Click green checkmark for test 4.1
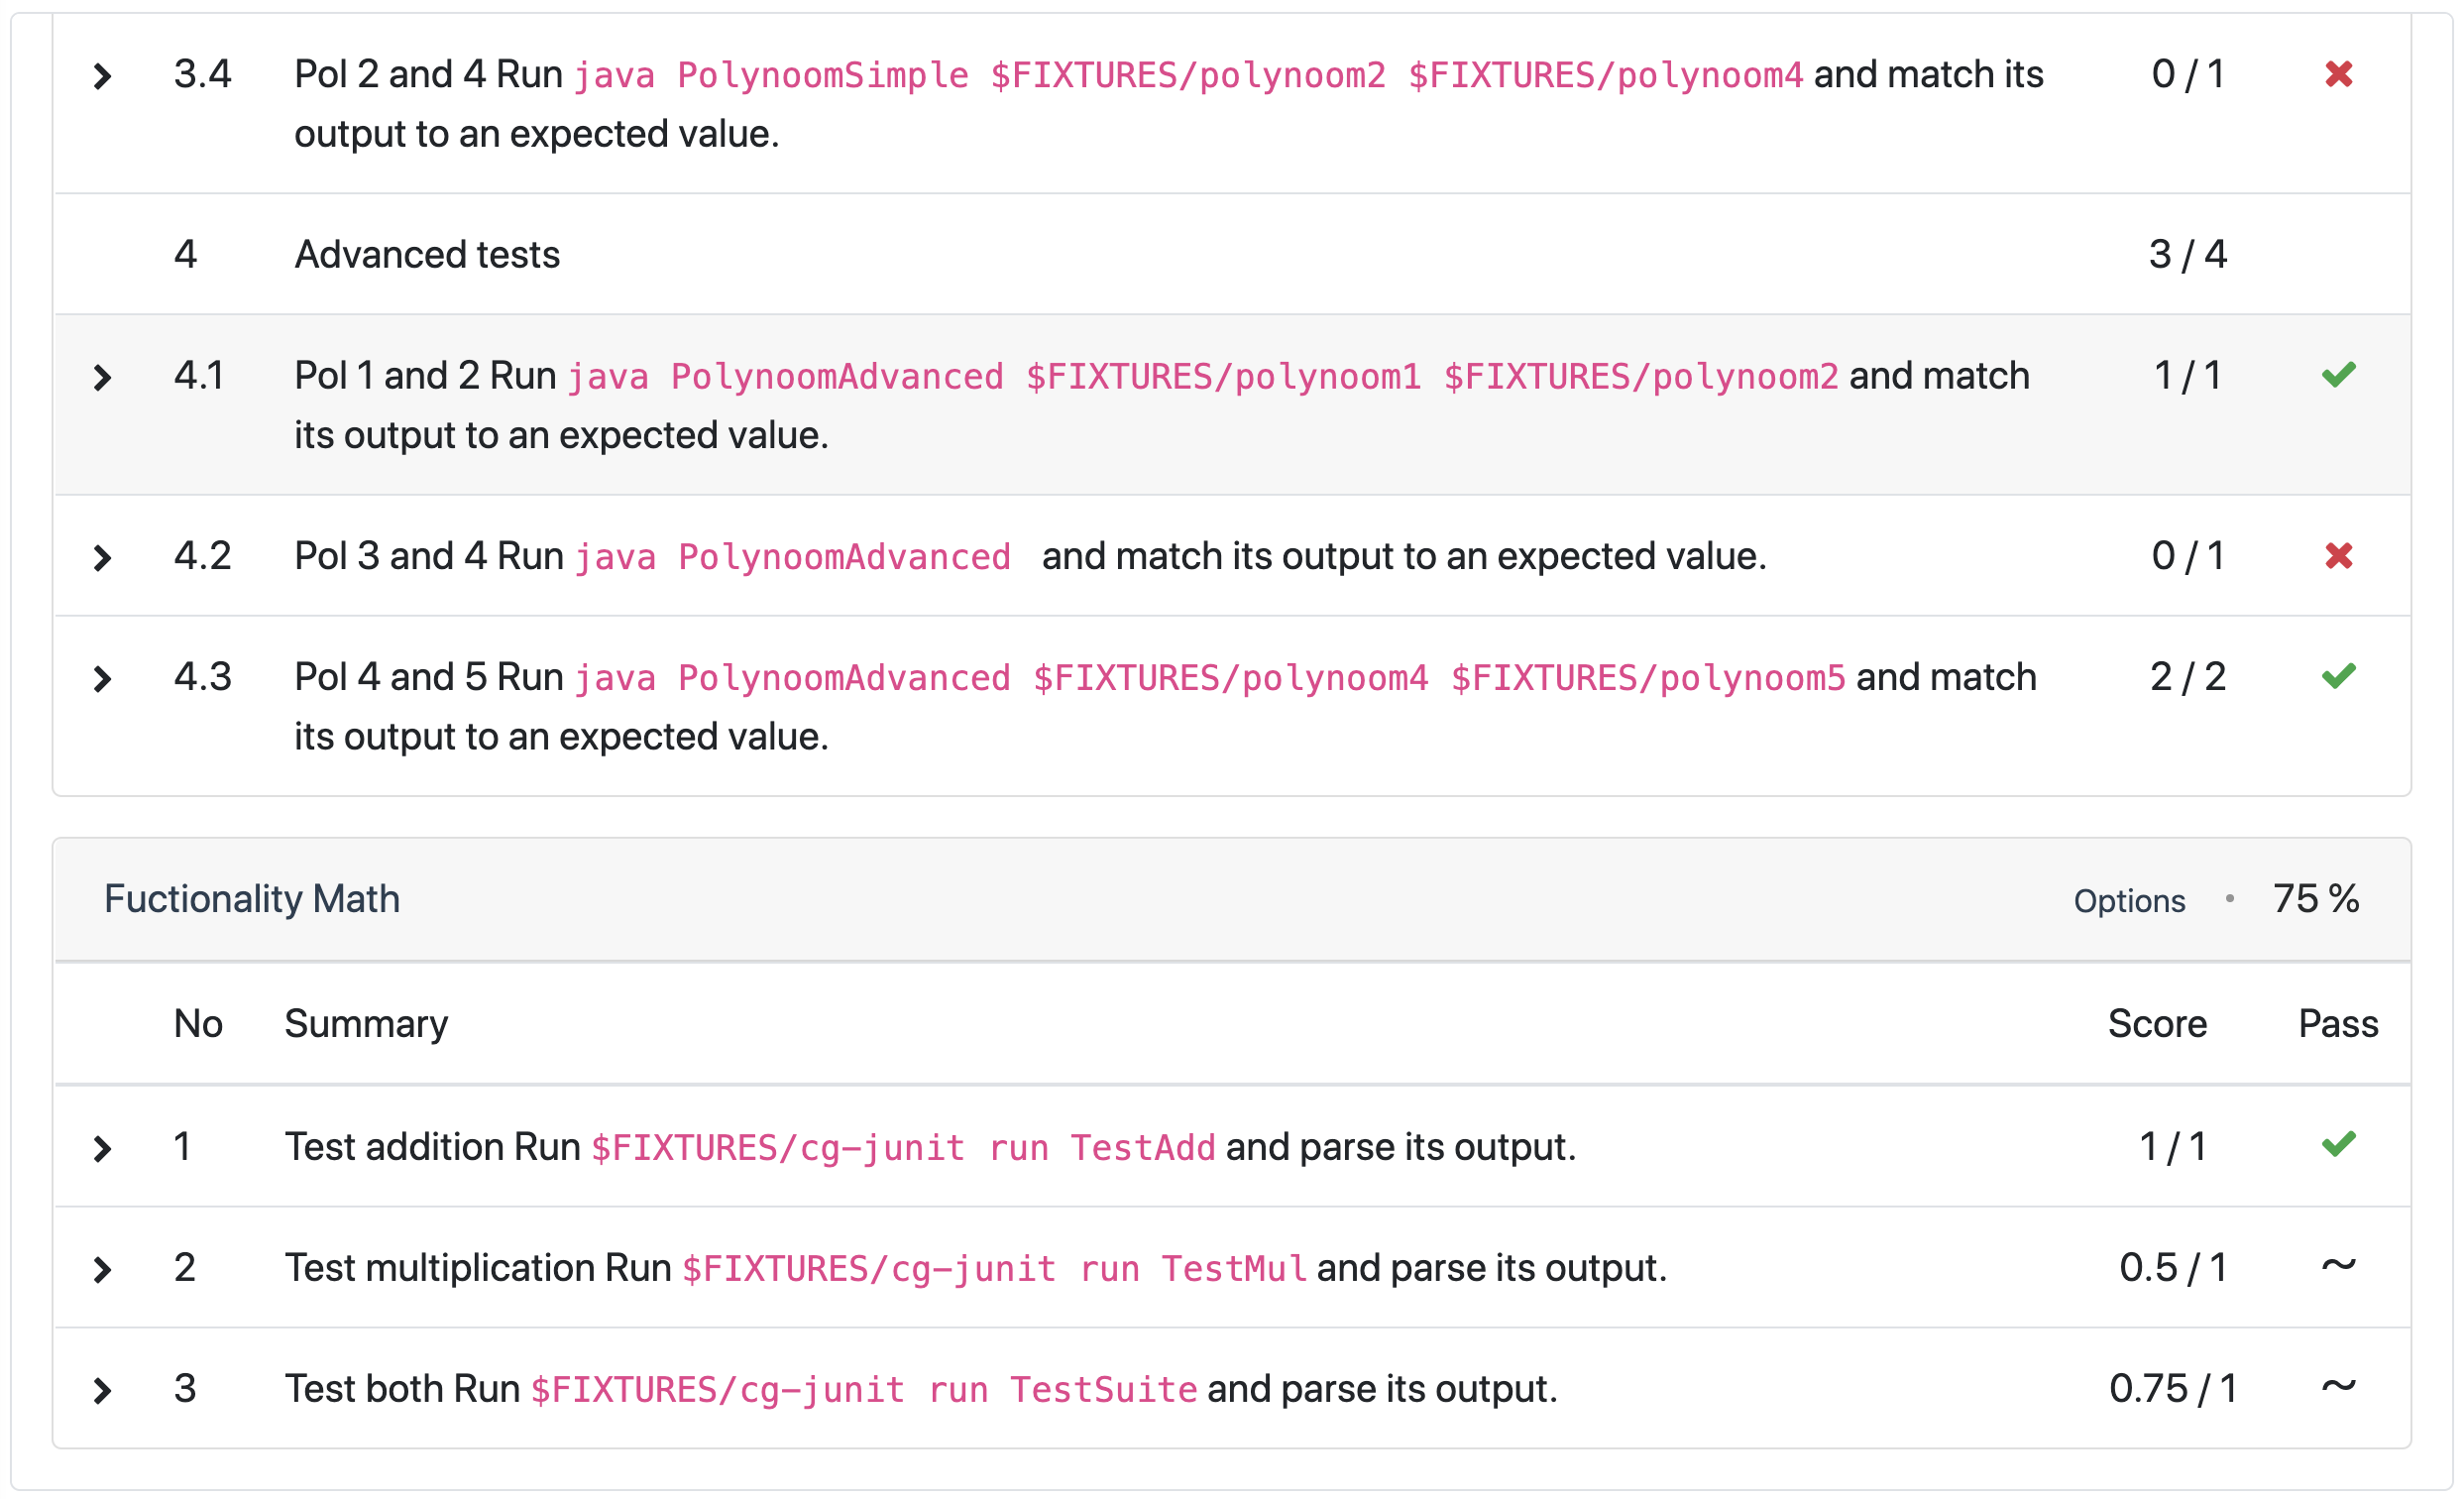This screenshot has height=1499, width=2464. tap(2338, 375)
